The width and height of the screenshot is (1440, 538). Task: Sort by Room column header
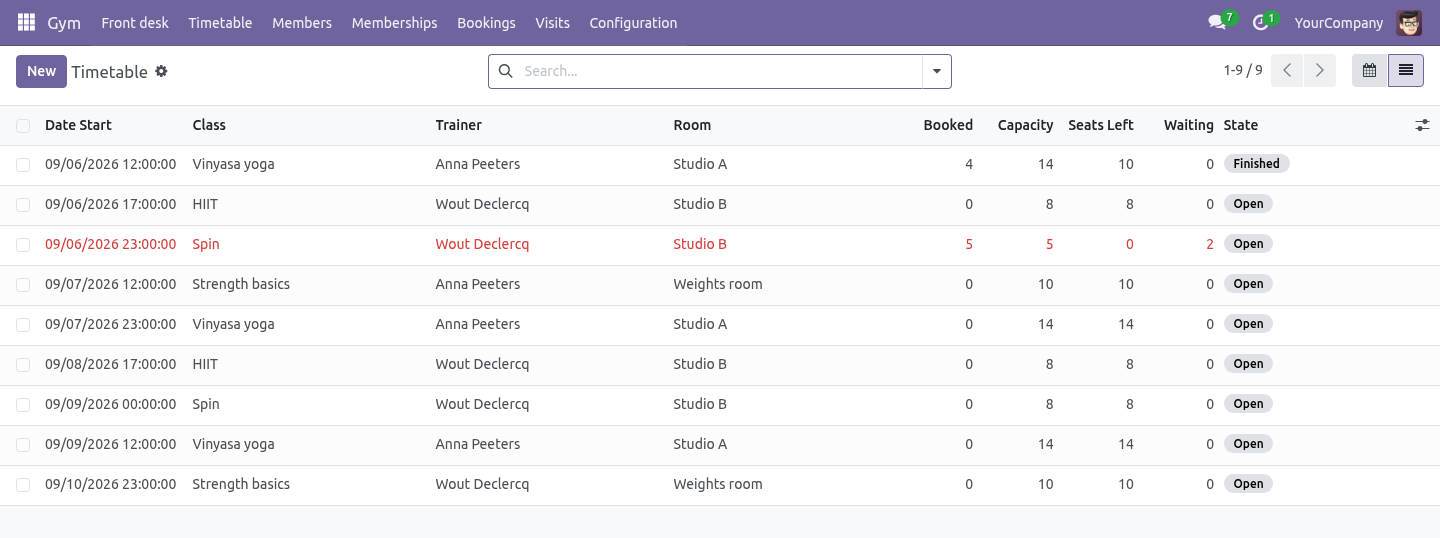point(692,125)
